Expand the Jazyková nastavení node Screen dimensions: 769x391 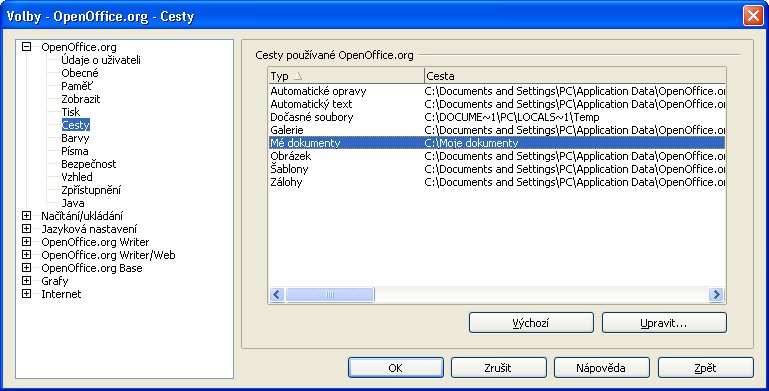click(26, 229)
